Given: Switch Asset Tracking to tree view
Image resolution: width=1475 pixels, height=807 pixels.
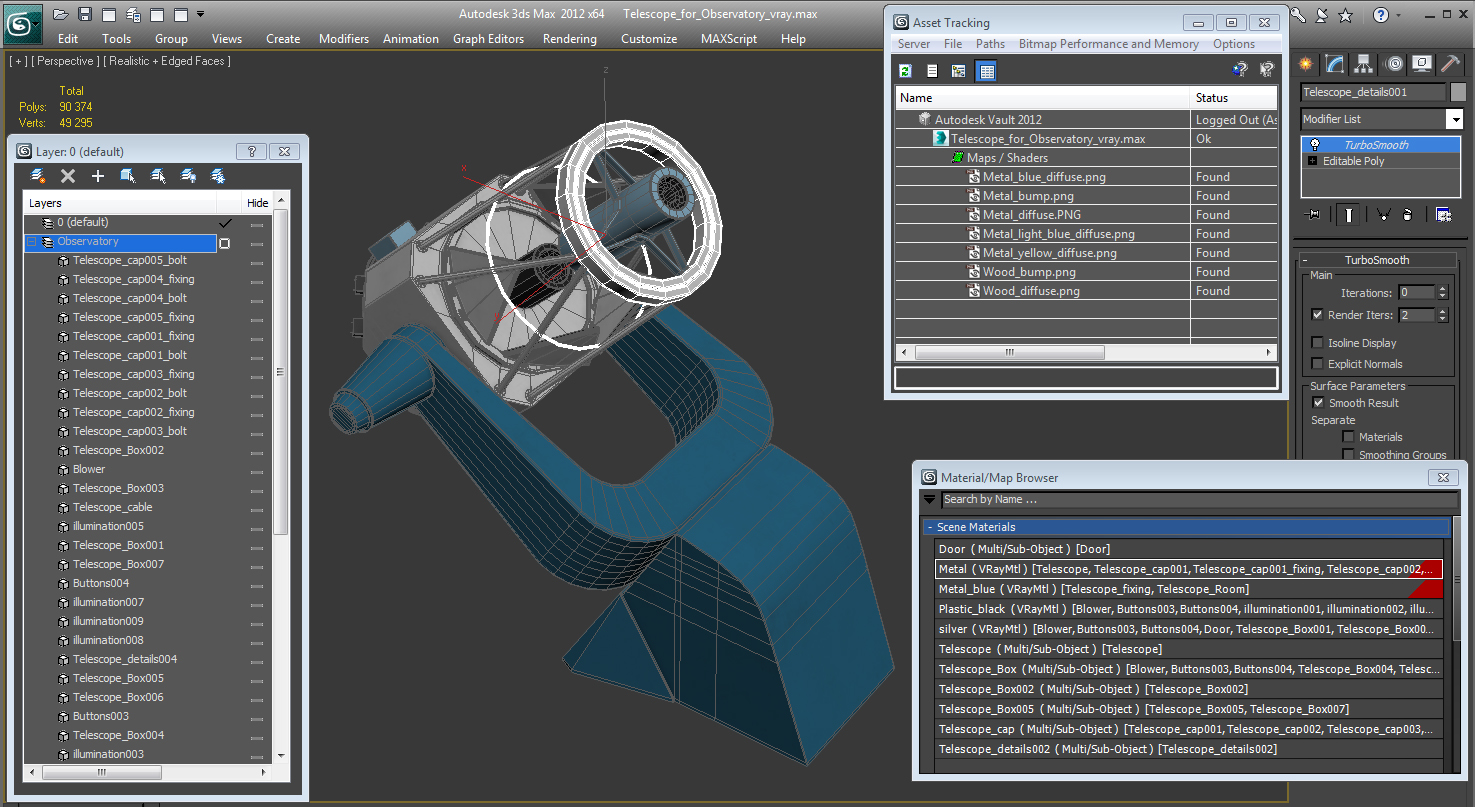Looking at the screenshot, I should [959, 71].
